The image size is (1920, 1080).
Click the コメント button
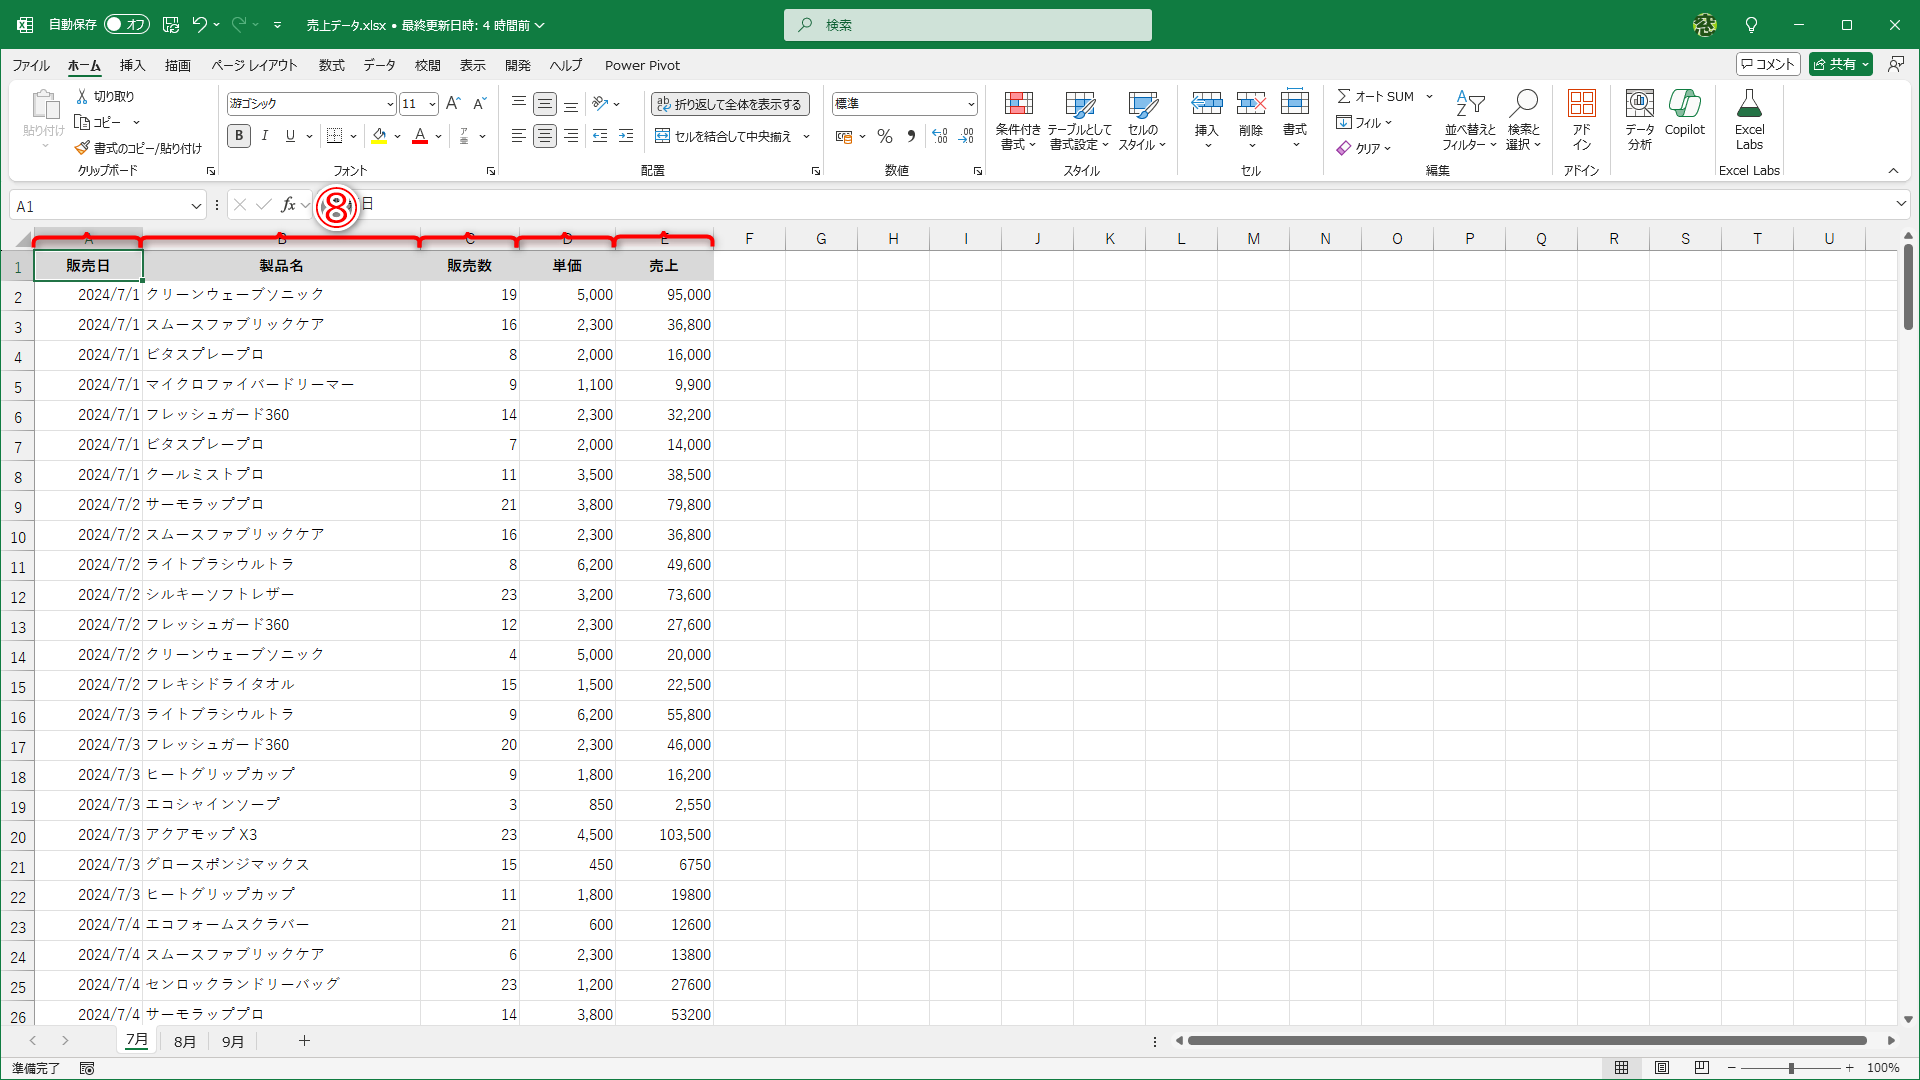click(1768, 64)
